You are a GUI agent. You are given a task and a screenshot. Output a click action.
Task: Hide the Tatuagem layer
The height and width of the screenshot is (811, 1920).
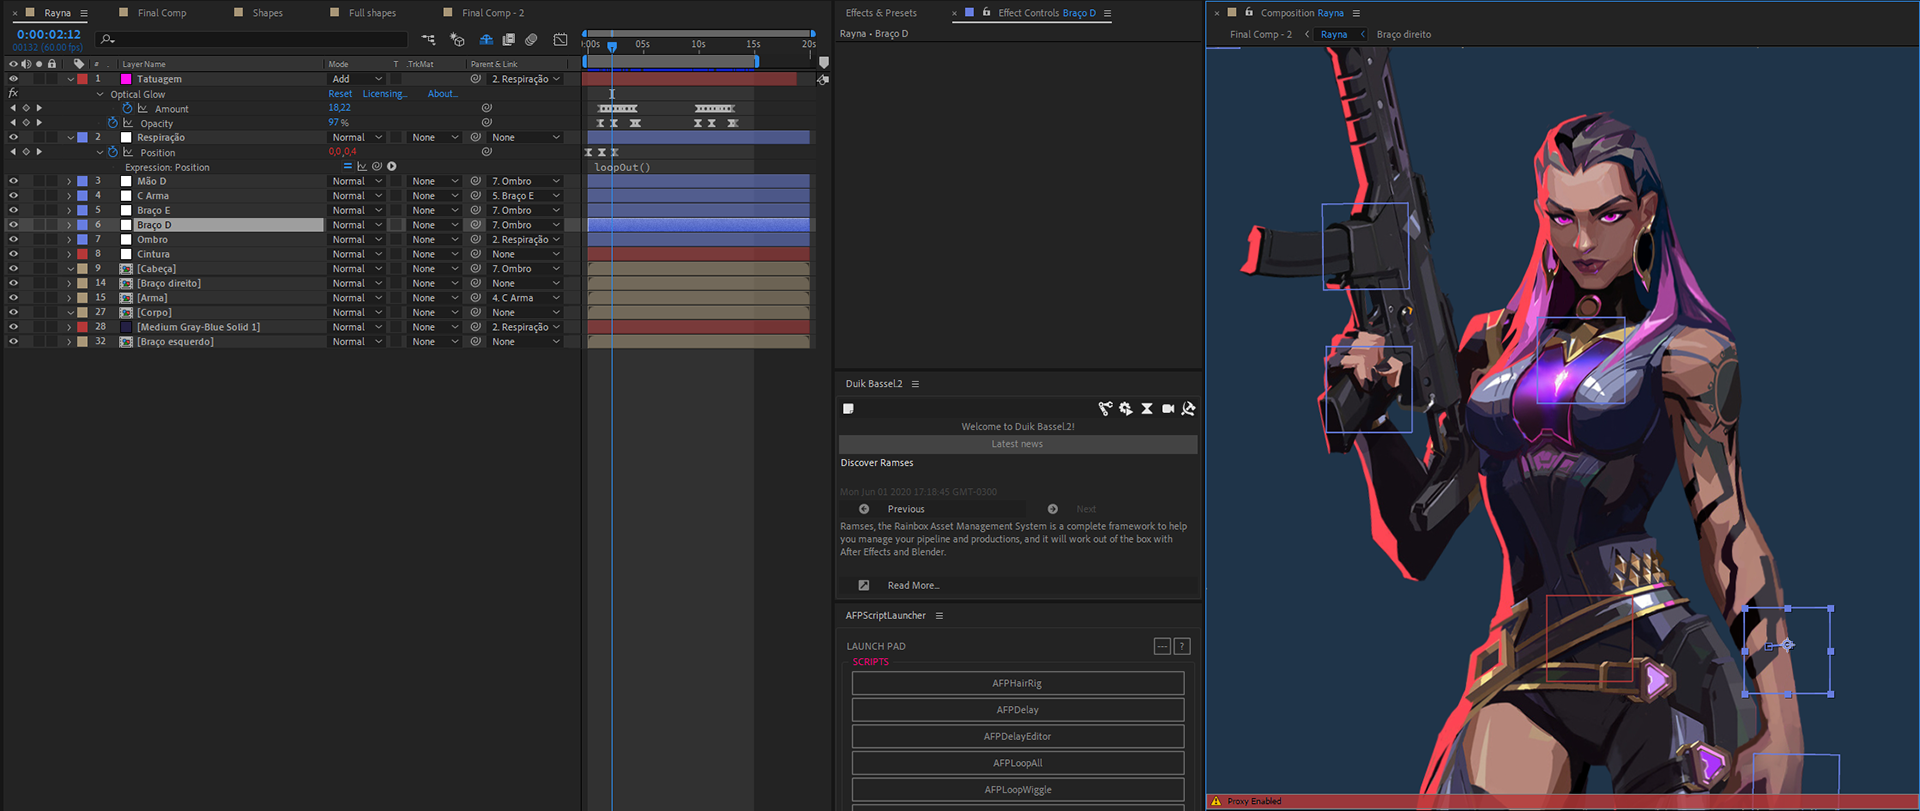click(x=13, y=79)
